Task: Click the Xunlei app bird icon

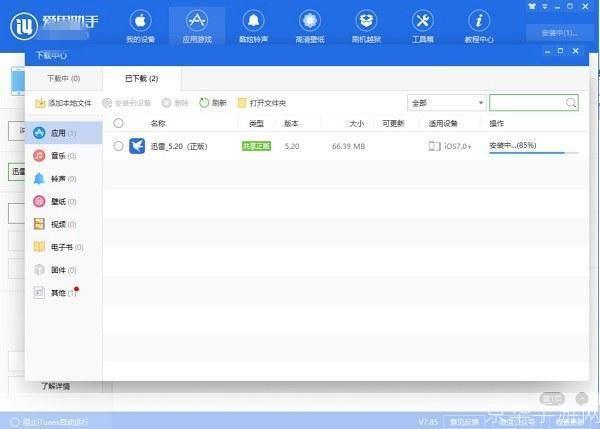Action: click(137, 146)
